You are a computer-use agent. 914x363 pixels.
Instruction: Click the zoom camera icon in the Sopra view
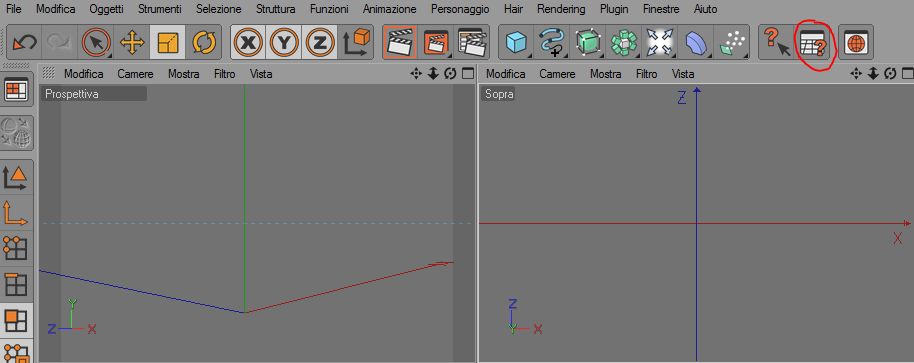(x=873, y=74)
